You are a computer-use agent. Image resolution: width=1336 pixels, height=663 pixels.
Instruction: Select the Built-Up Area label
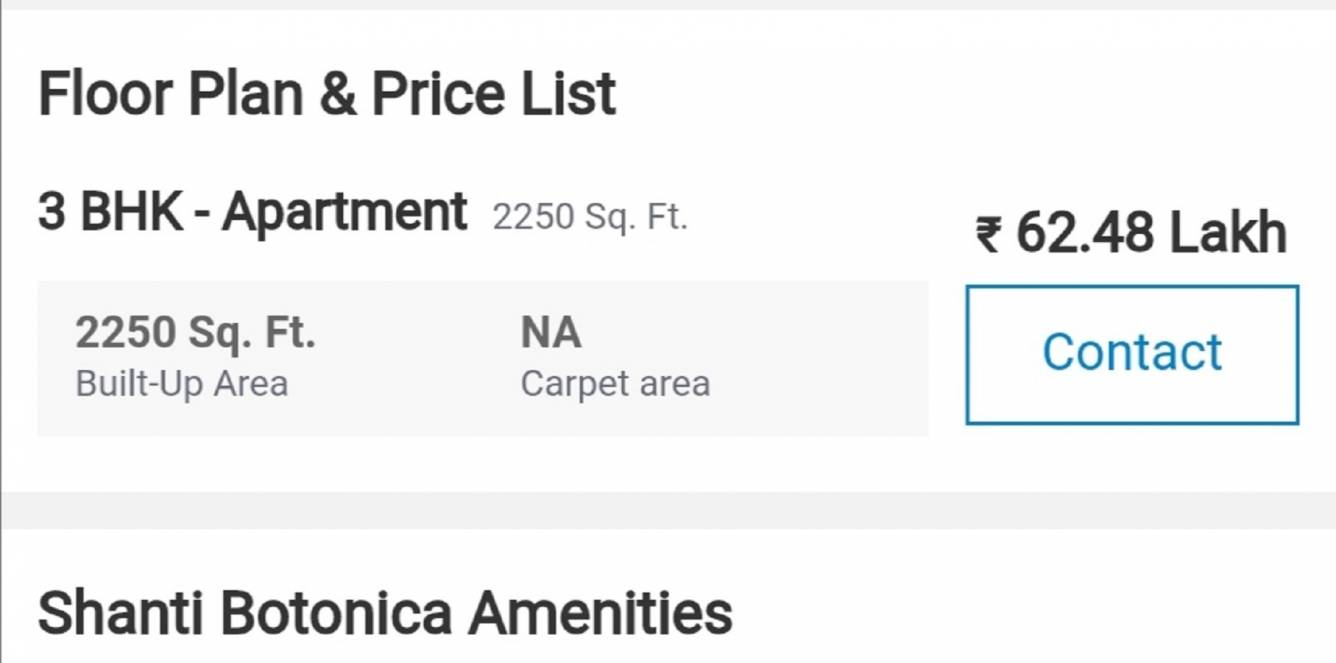[181, 384]
